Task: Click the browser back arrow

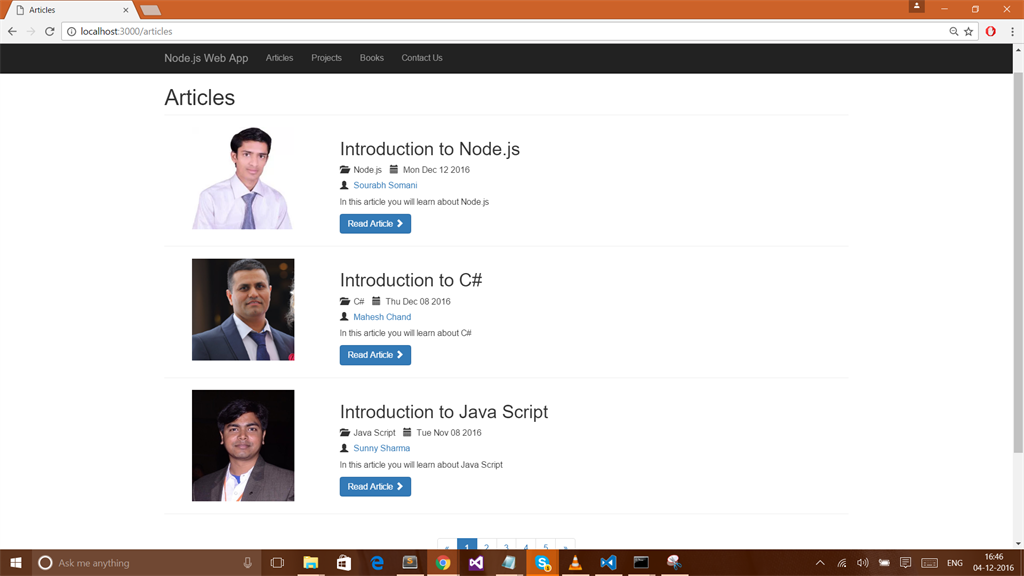Action: pos(12,31)
